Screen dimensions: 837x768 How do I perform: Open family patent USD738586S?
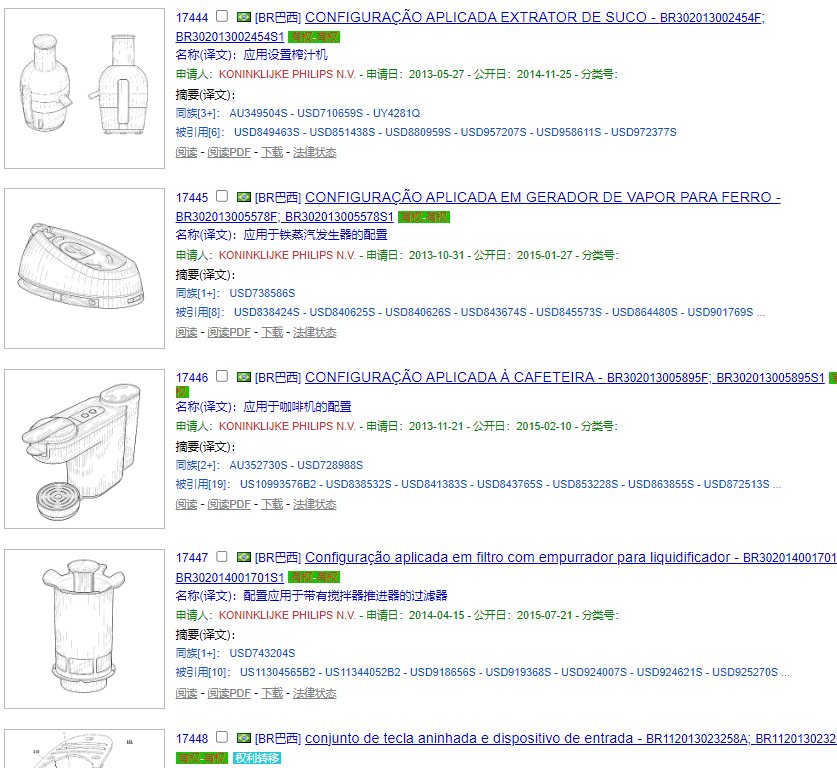point(262,293)
